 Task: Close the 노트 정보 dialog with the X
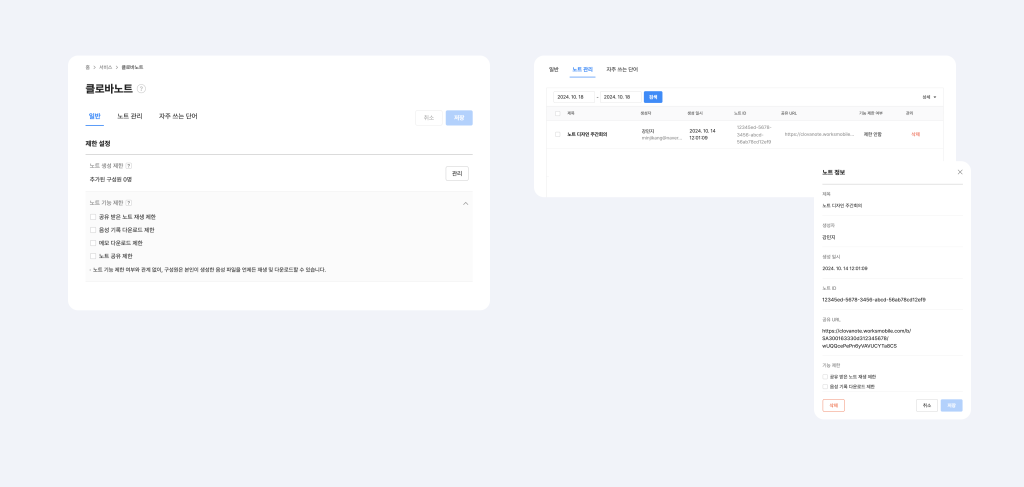tap(960, 172)
